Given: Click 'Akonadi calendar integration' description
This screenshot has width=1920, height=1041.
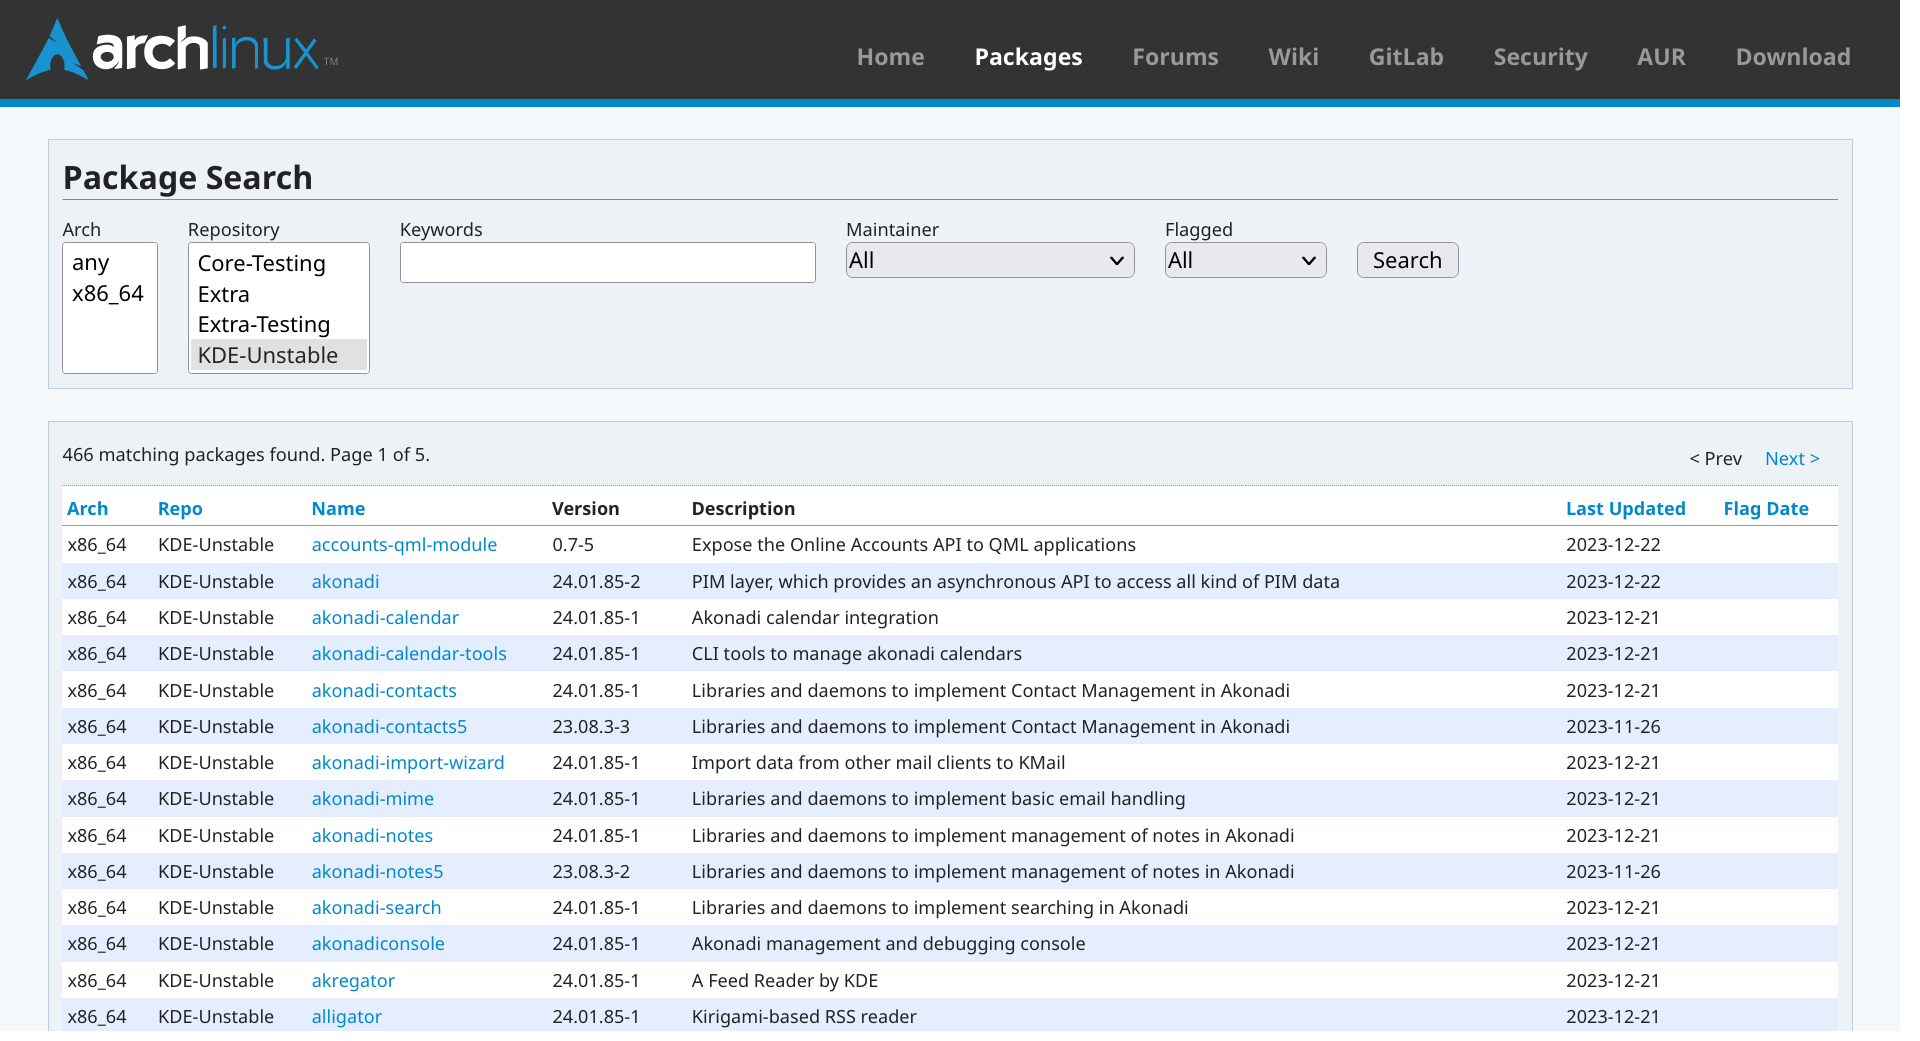Looking at the screenshot, I should click(x=815, y=617).
